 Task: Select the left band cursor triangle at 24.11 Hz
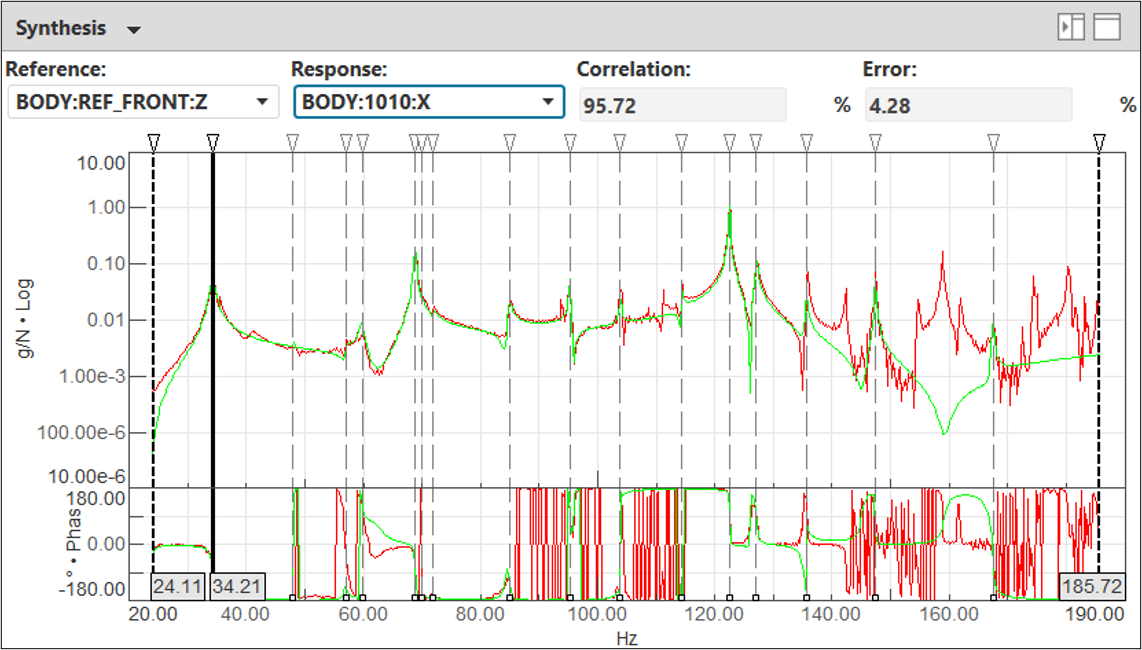[x=153, y=142]
